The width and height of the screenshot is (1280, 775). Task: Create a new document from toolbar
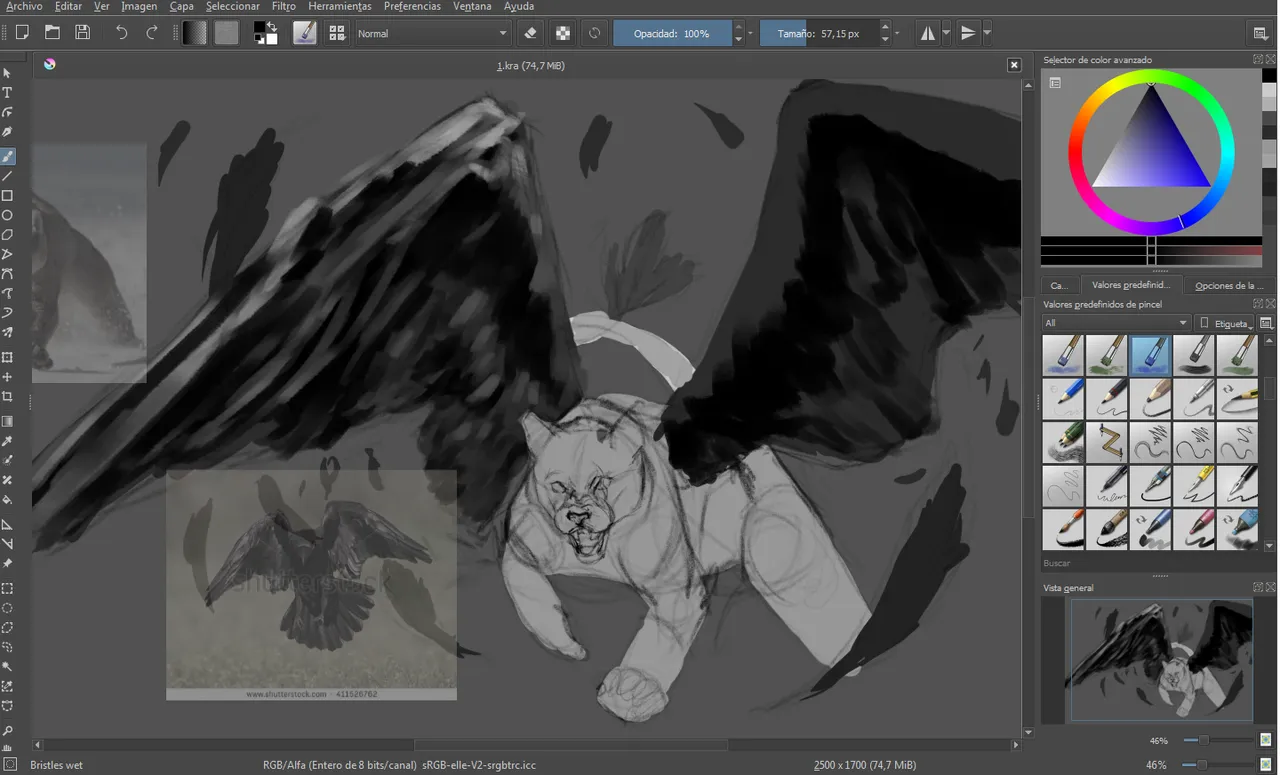pyautogui.click(x=22, y=33)
